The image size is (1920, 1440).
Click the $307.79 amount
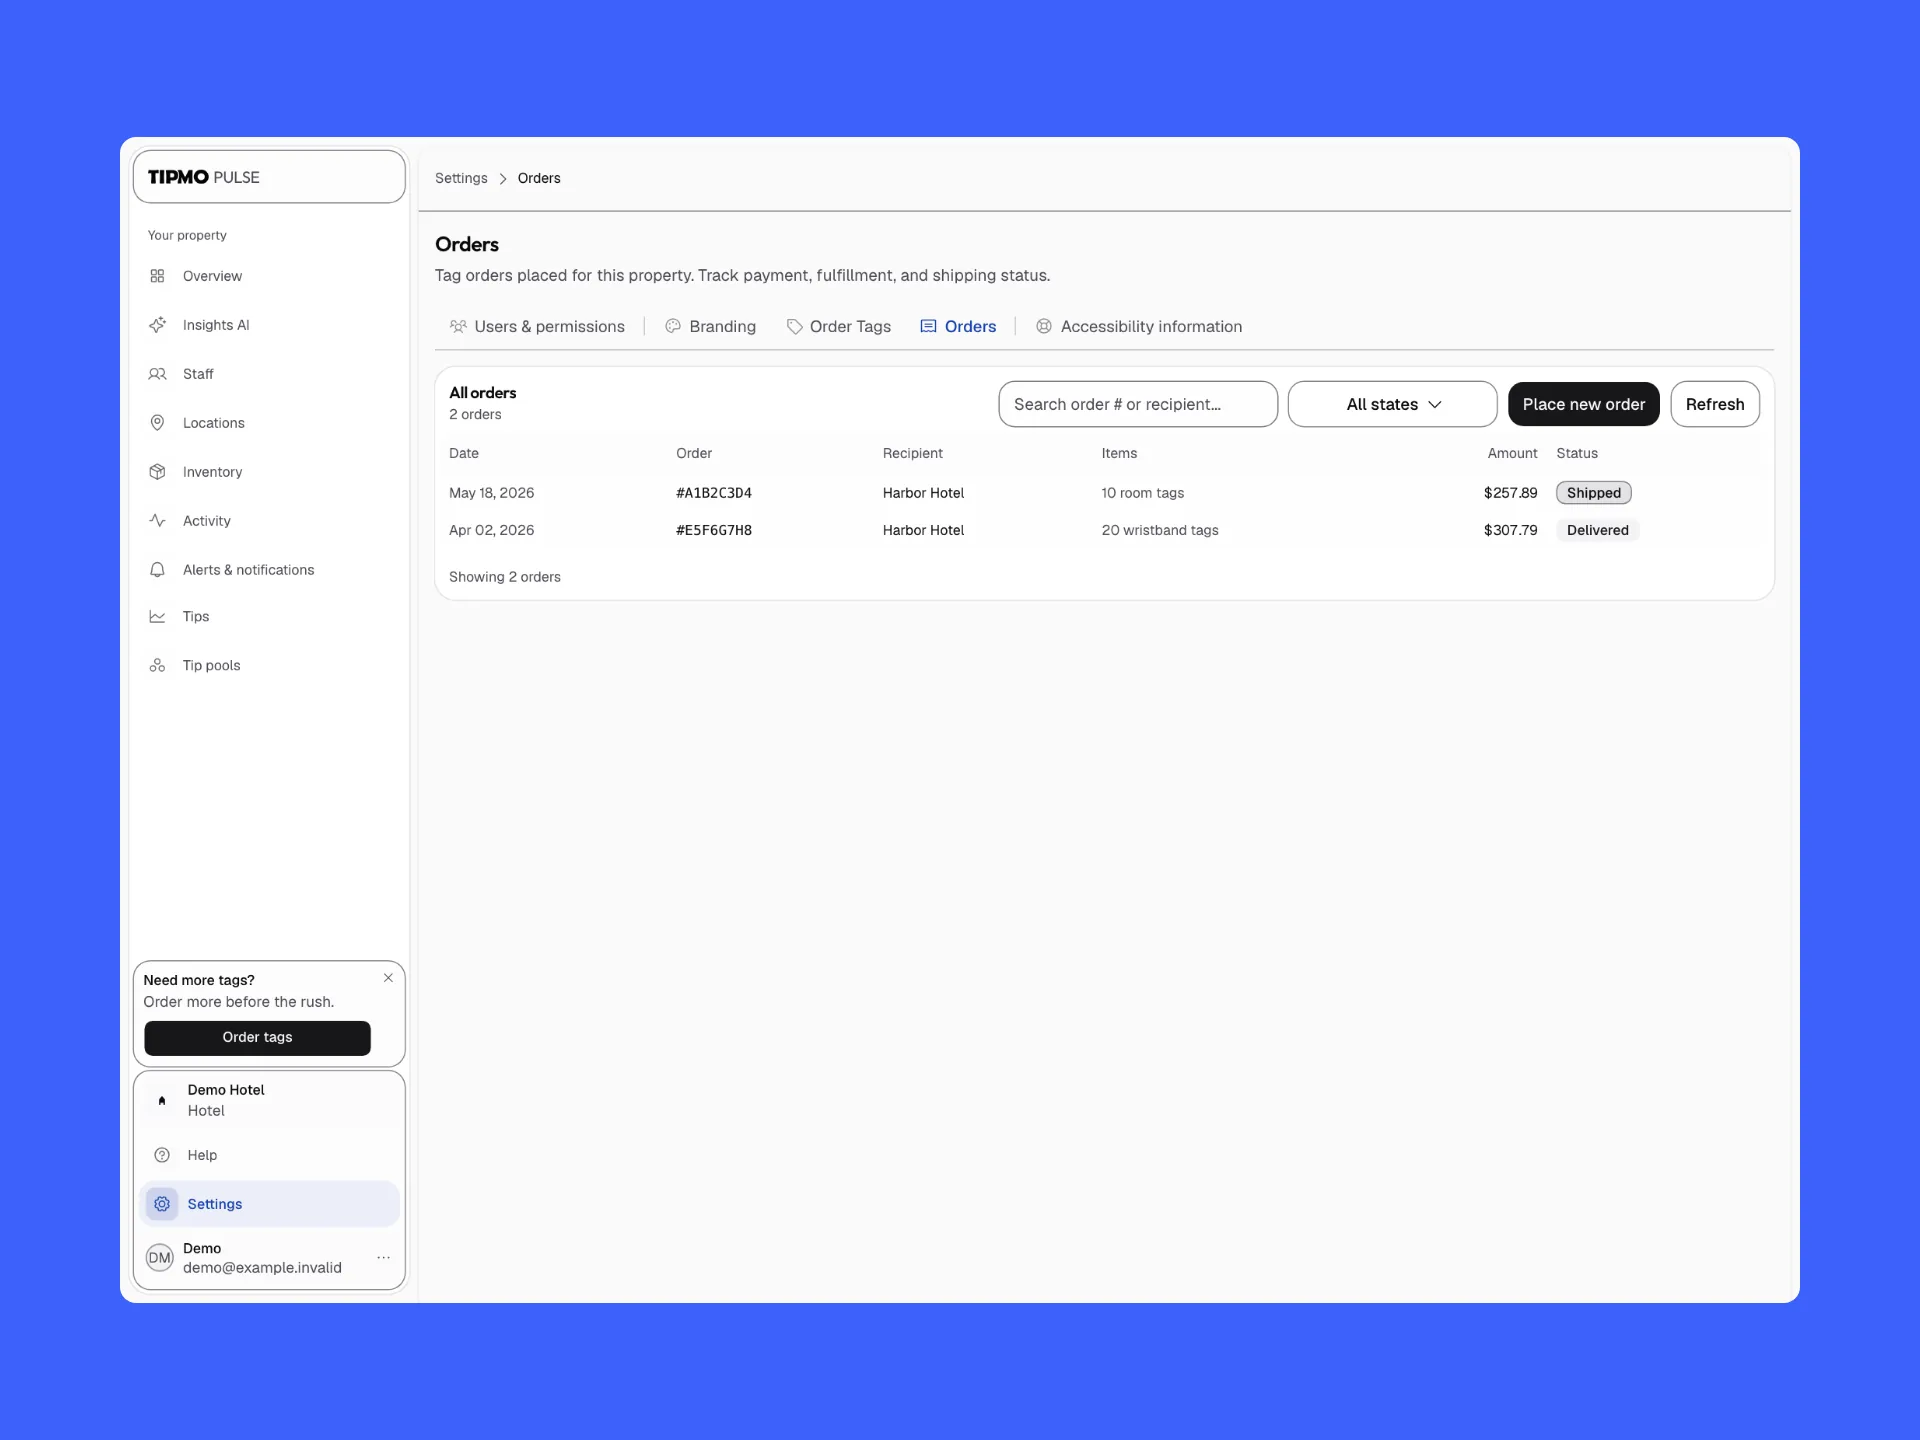pos(1510,530)
